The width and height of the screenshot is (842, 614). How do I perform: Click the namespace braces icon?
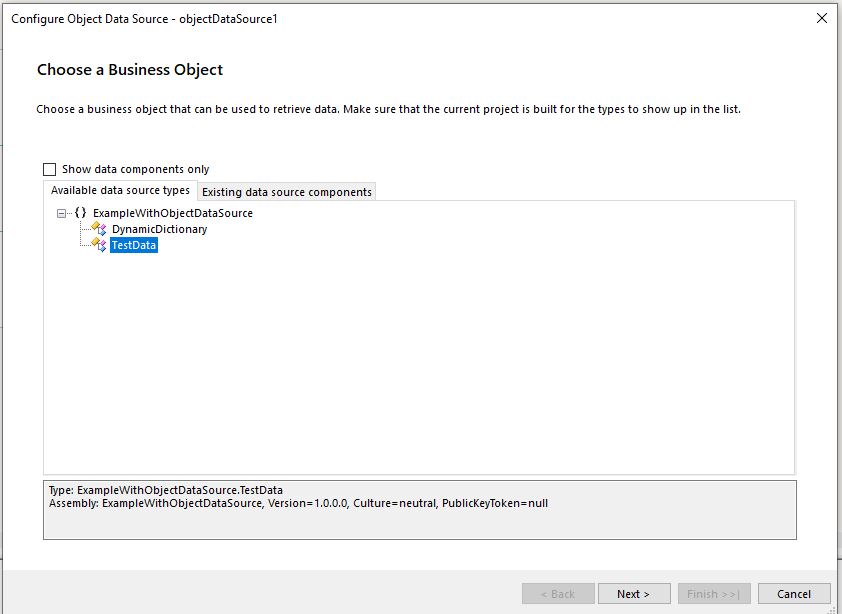[81, 213]
